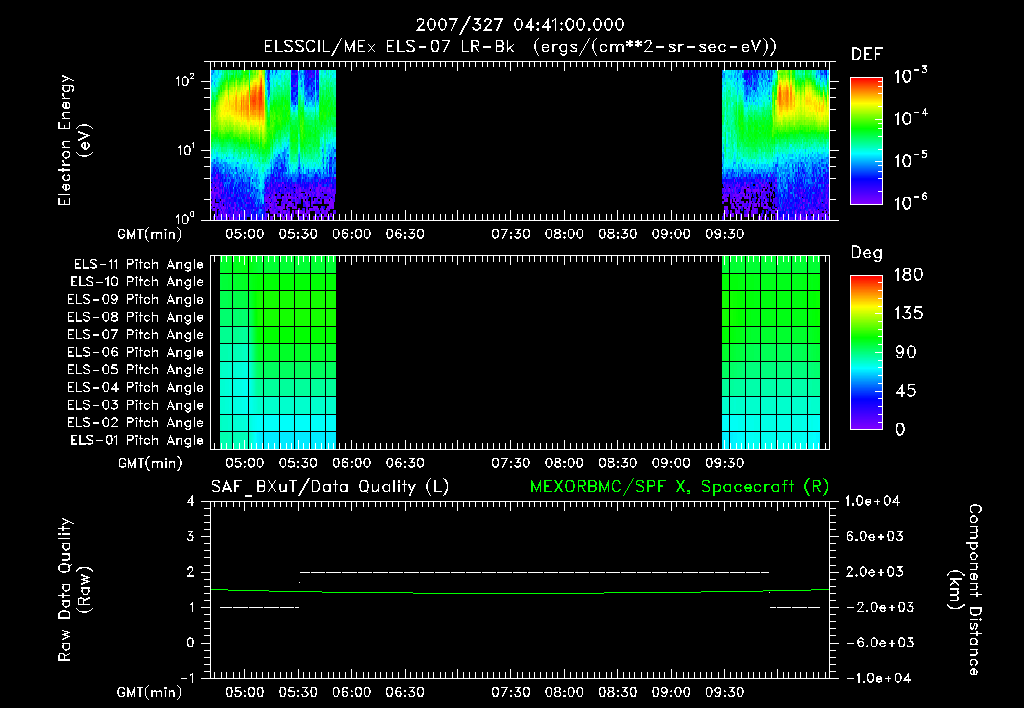Click the 06:00 tick label under pitch angle panel
1024x708 pixels.
point(351,463)
